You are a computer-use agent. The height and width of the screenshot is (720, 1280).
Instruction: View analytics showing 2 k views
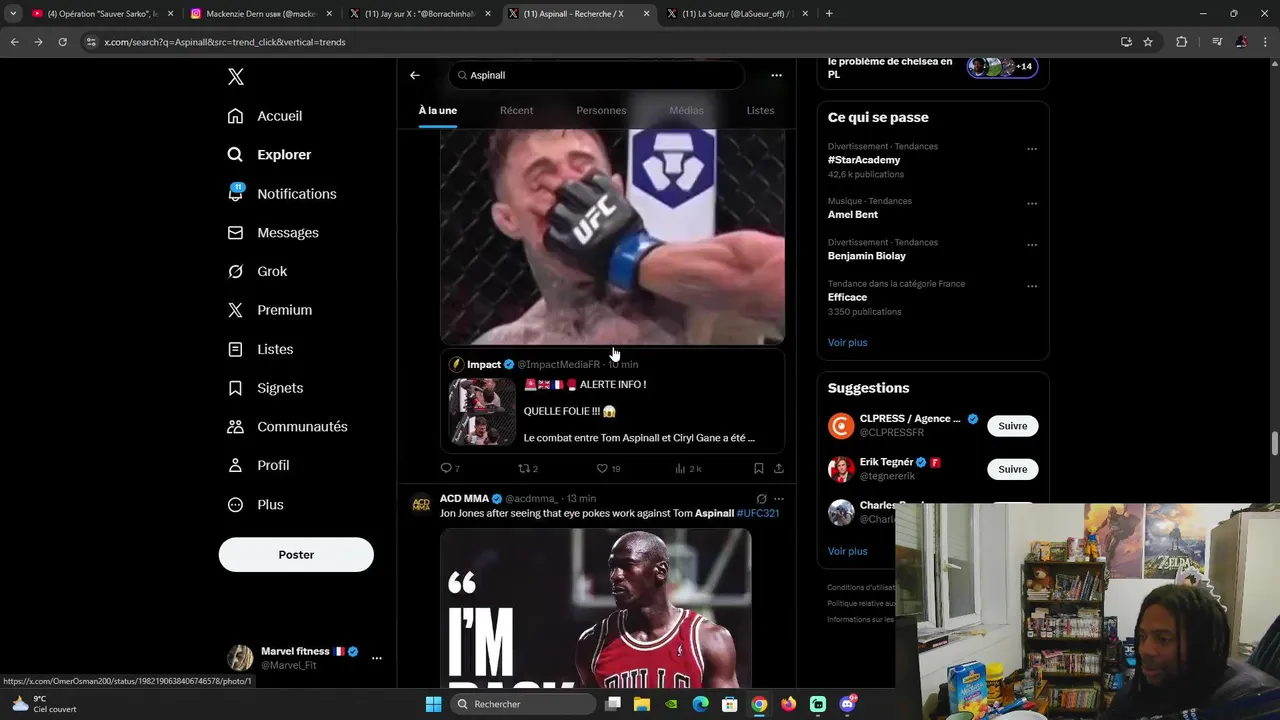(x=688, y=469)
